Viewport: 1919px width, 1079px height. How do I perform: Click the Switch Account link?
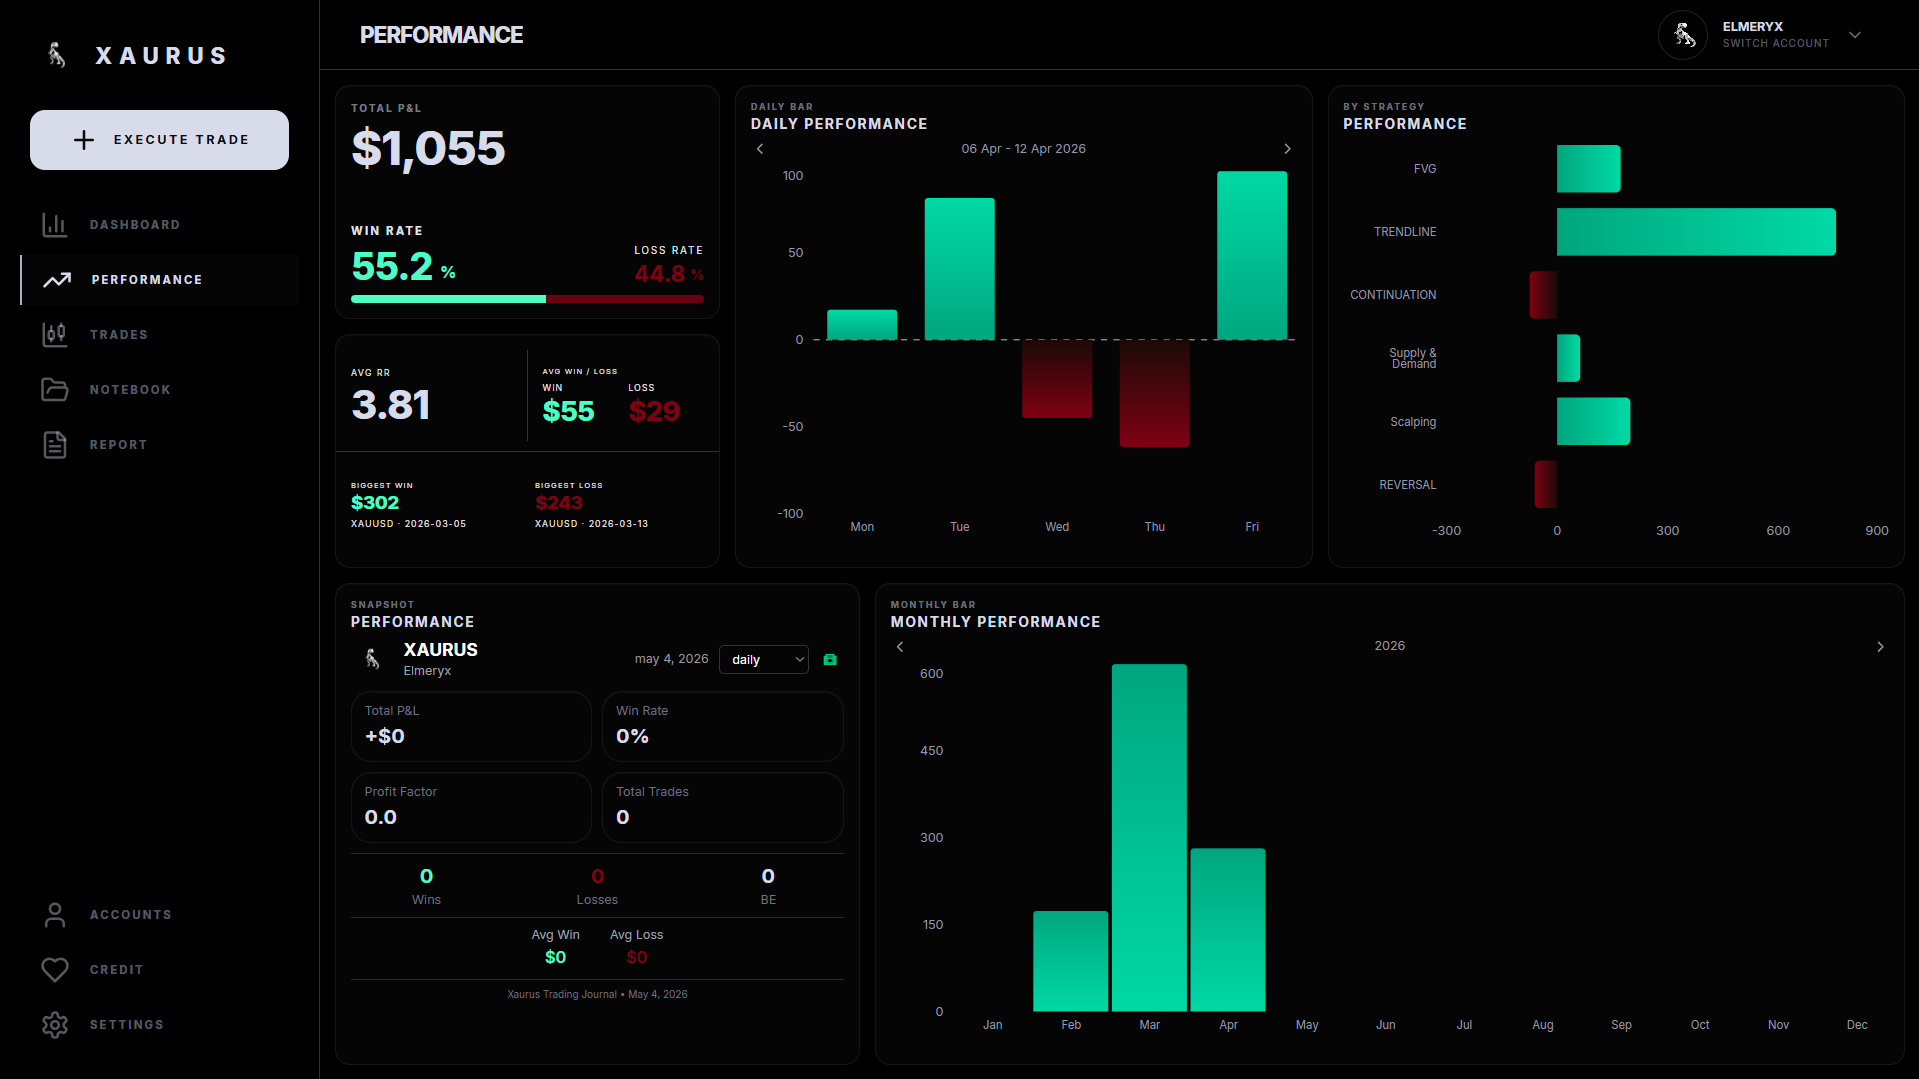1775,43
